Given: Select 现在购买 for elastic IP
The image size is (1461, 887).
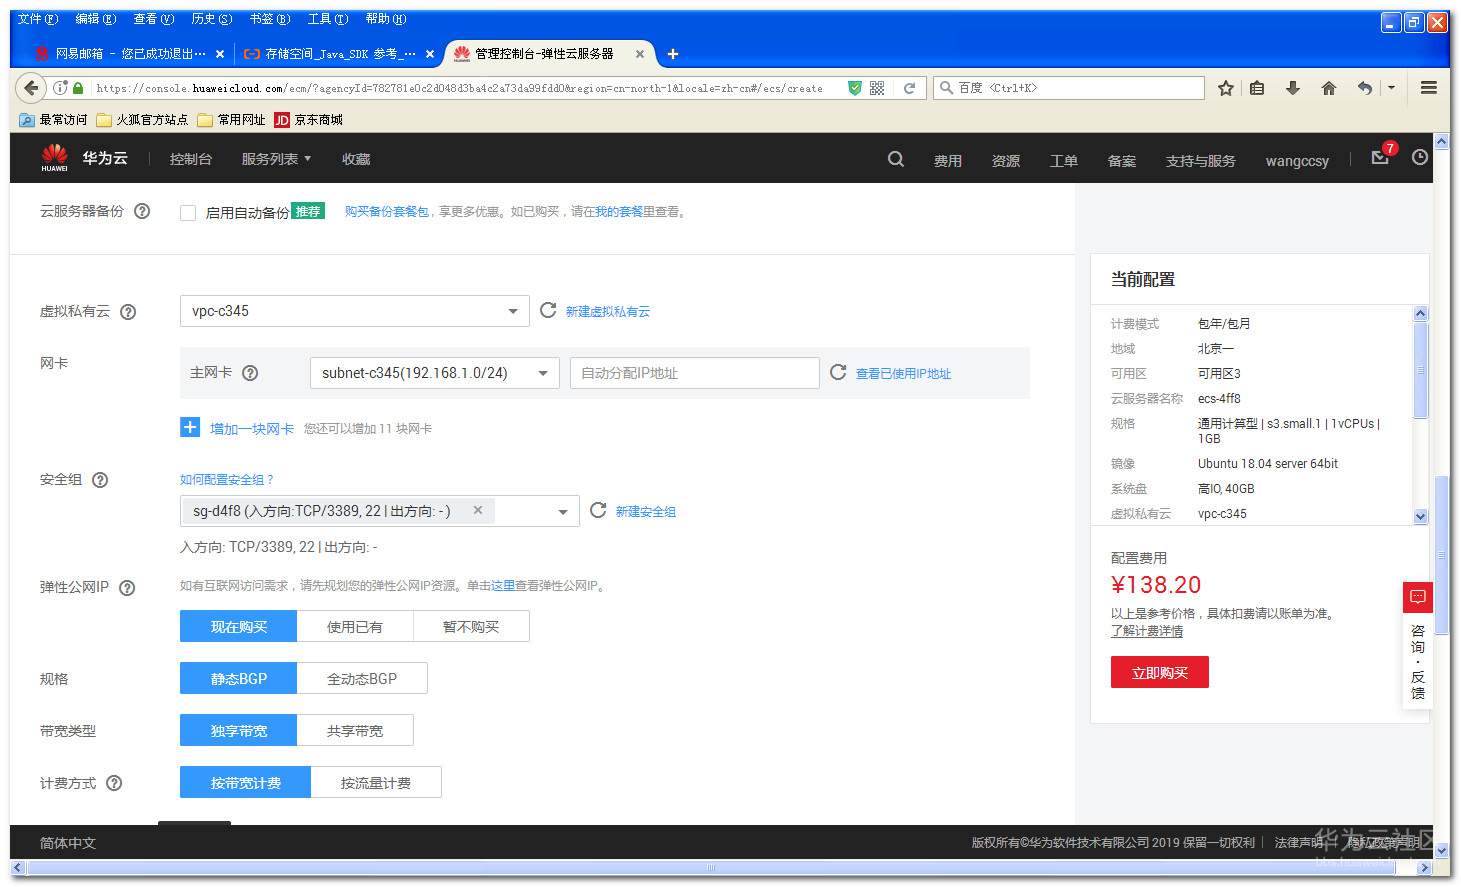Looking at the screenshot, I should click(x=239, y=626).
